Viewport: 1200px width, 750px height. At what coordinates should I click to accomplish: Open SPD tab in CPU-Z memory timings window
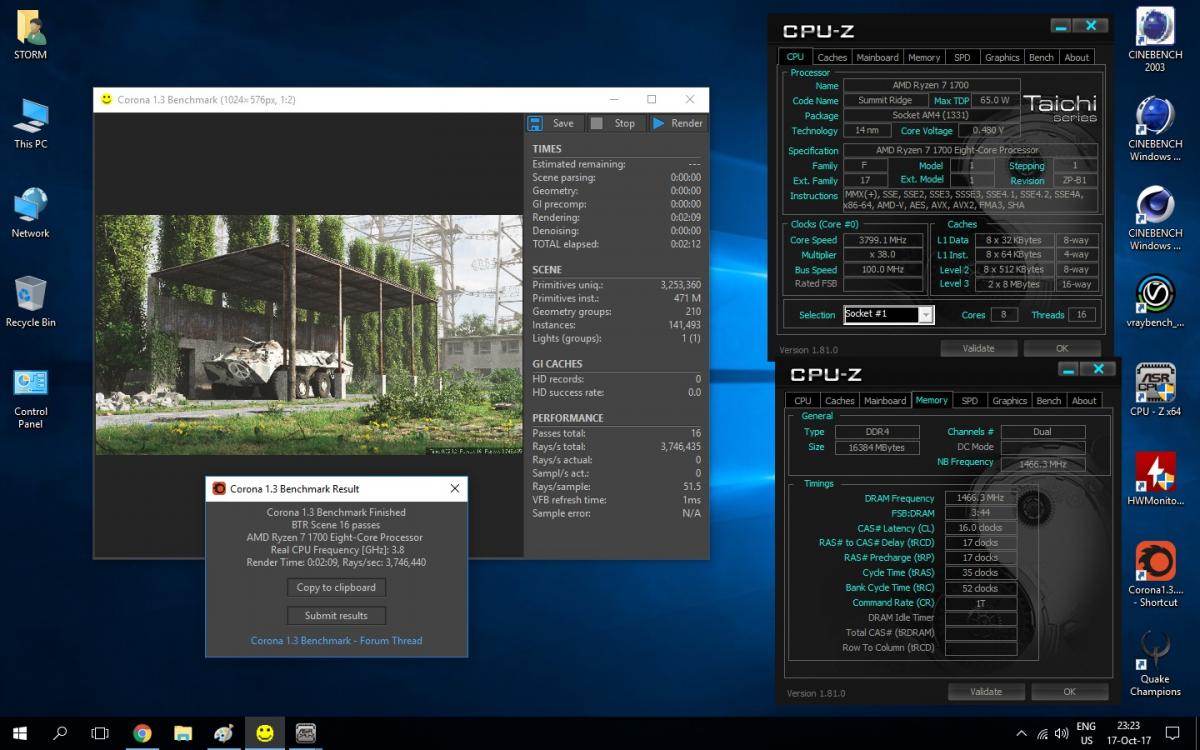pos(969,400)
